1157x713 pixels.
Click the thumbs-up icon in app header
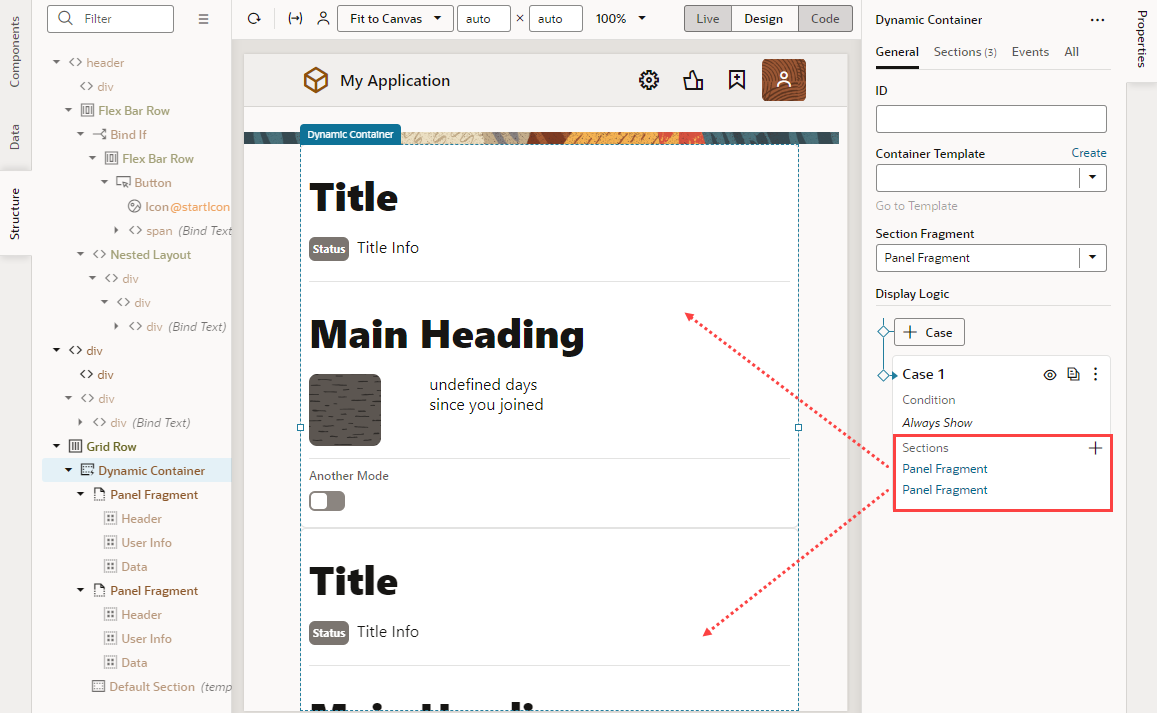(693, 80)
